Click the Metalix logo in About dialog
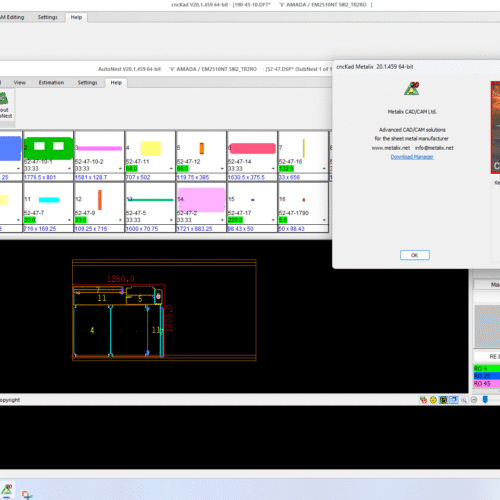Image resolution: width=500 pixels, height=500 pixels. (x=412, y=89)
